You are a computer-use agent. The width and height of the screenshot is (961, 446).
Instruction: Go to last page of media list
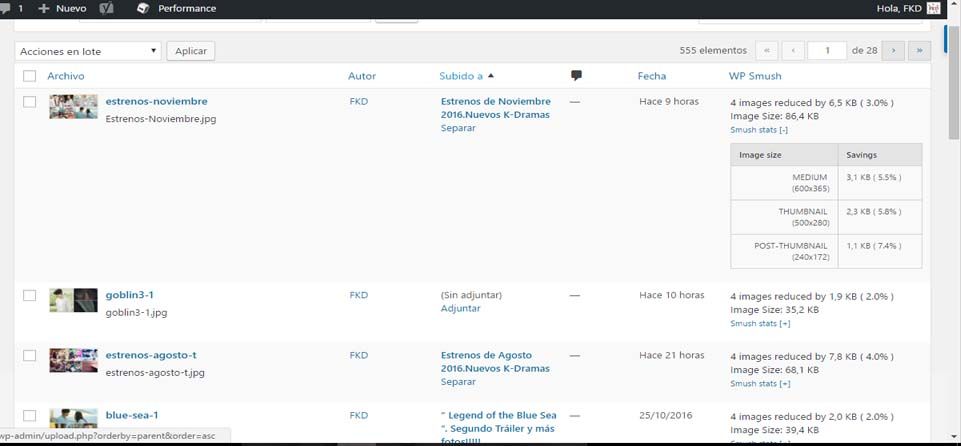919,51
